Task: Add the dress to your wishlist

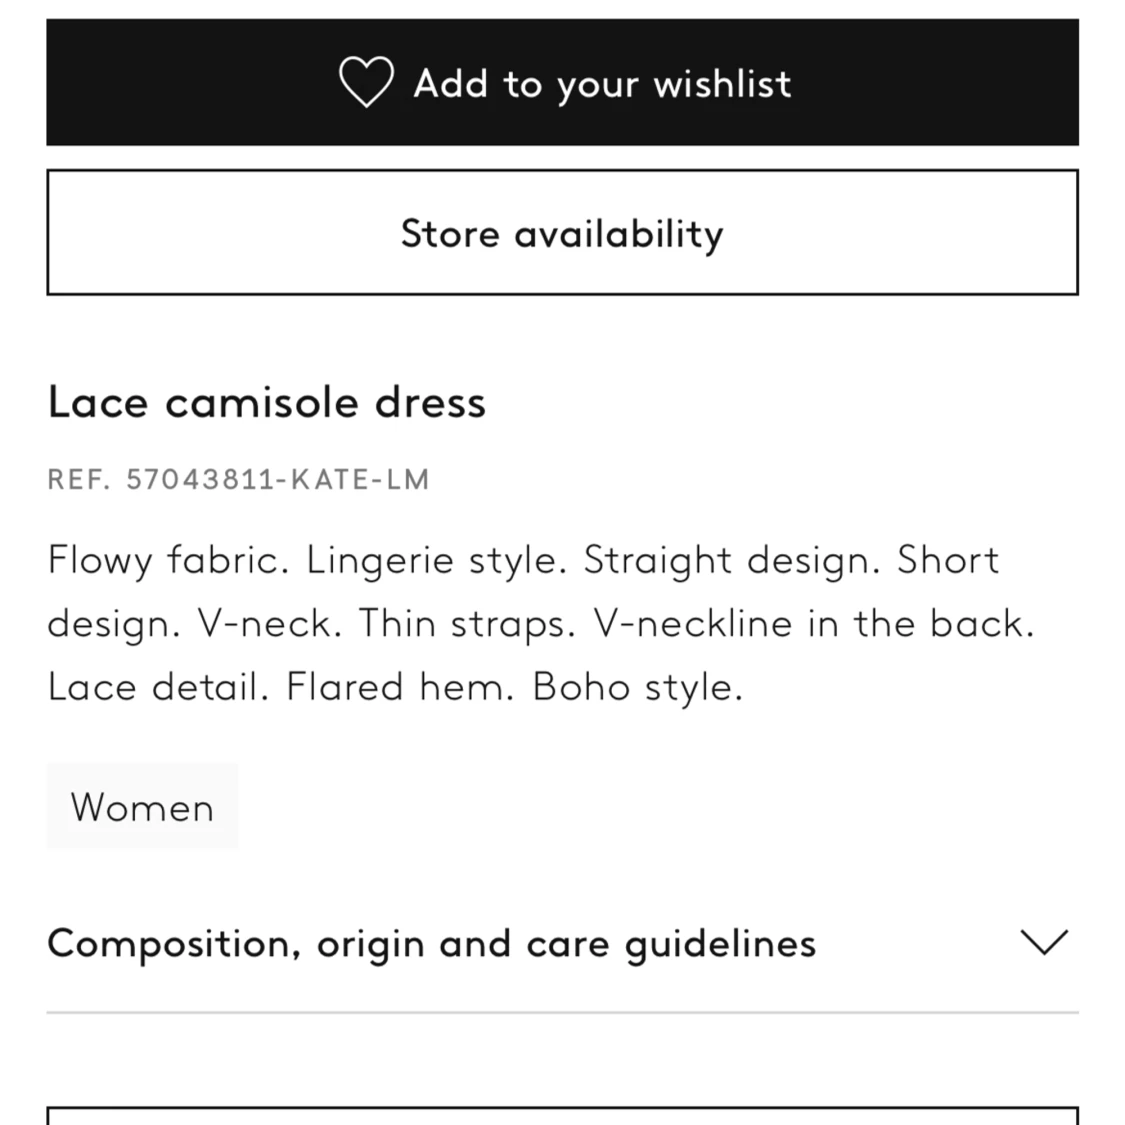Action: click(562, 83)
